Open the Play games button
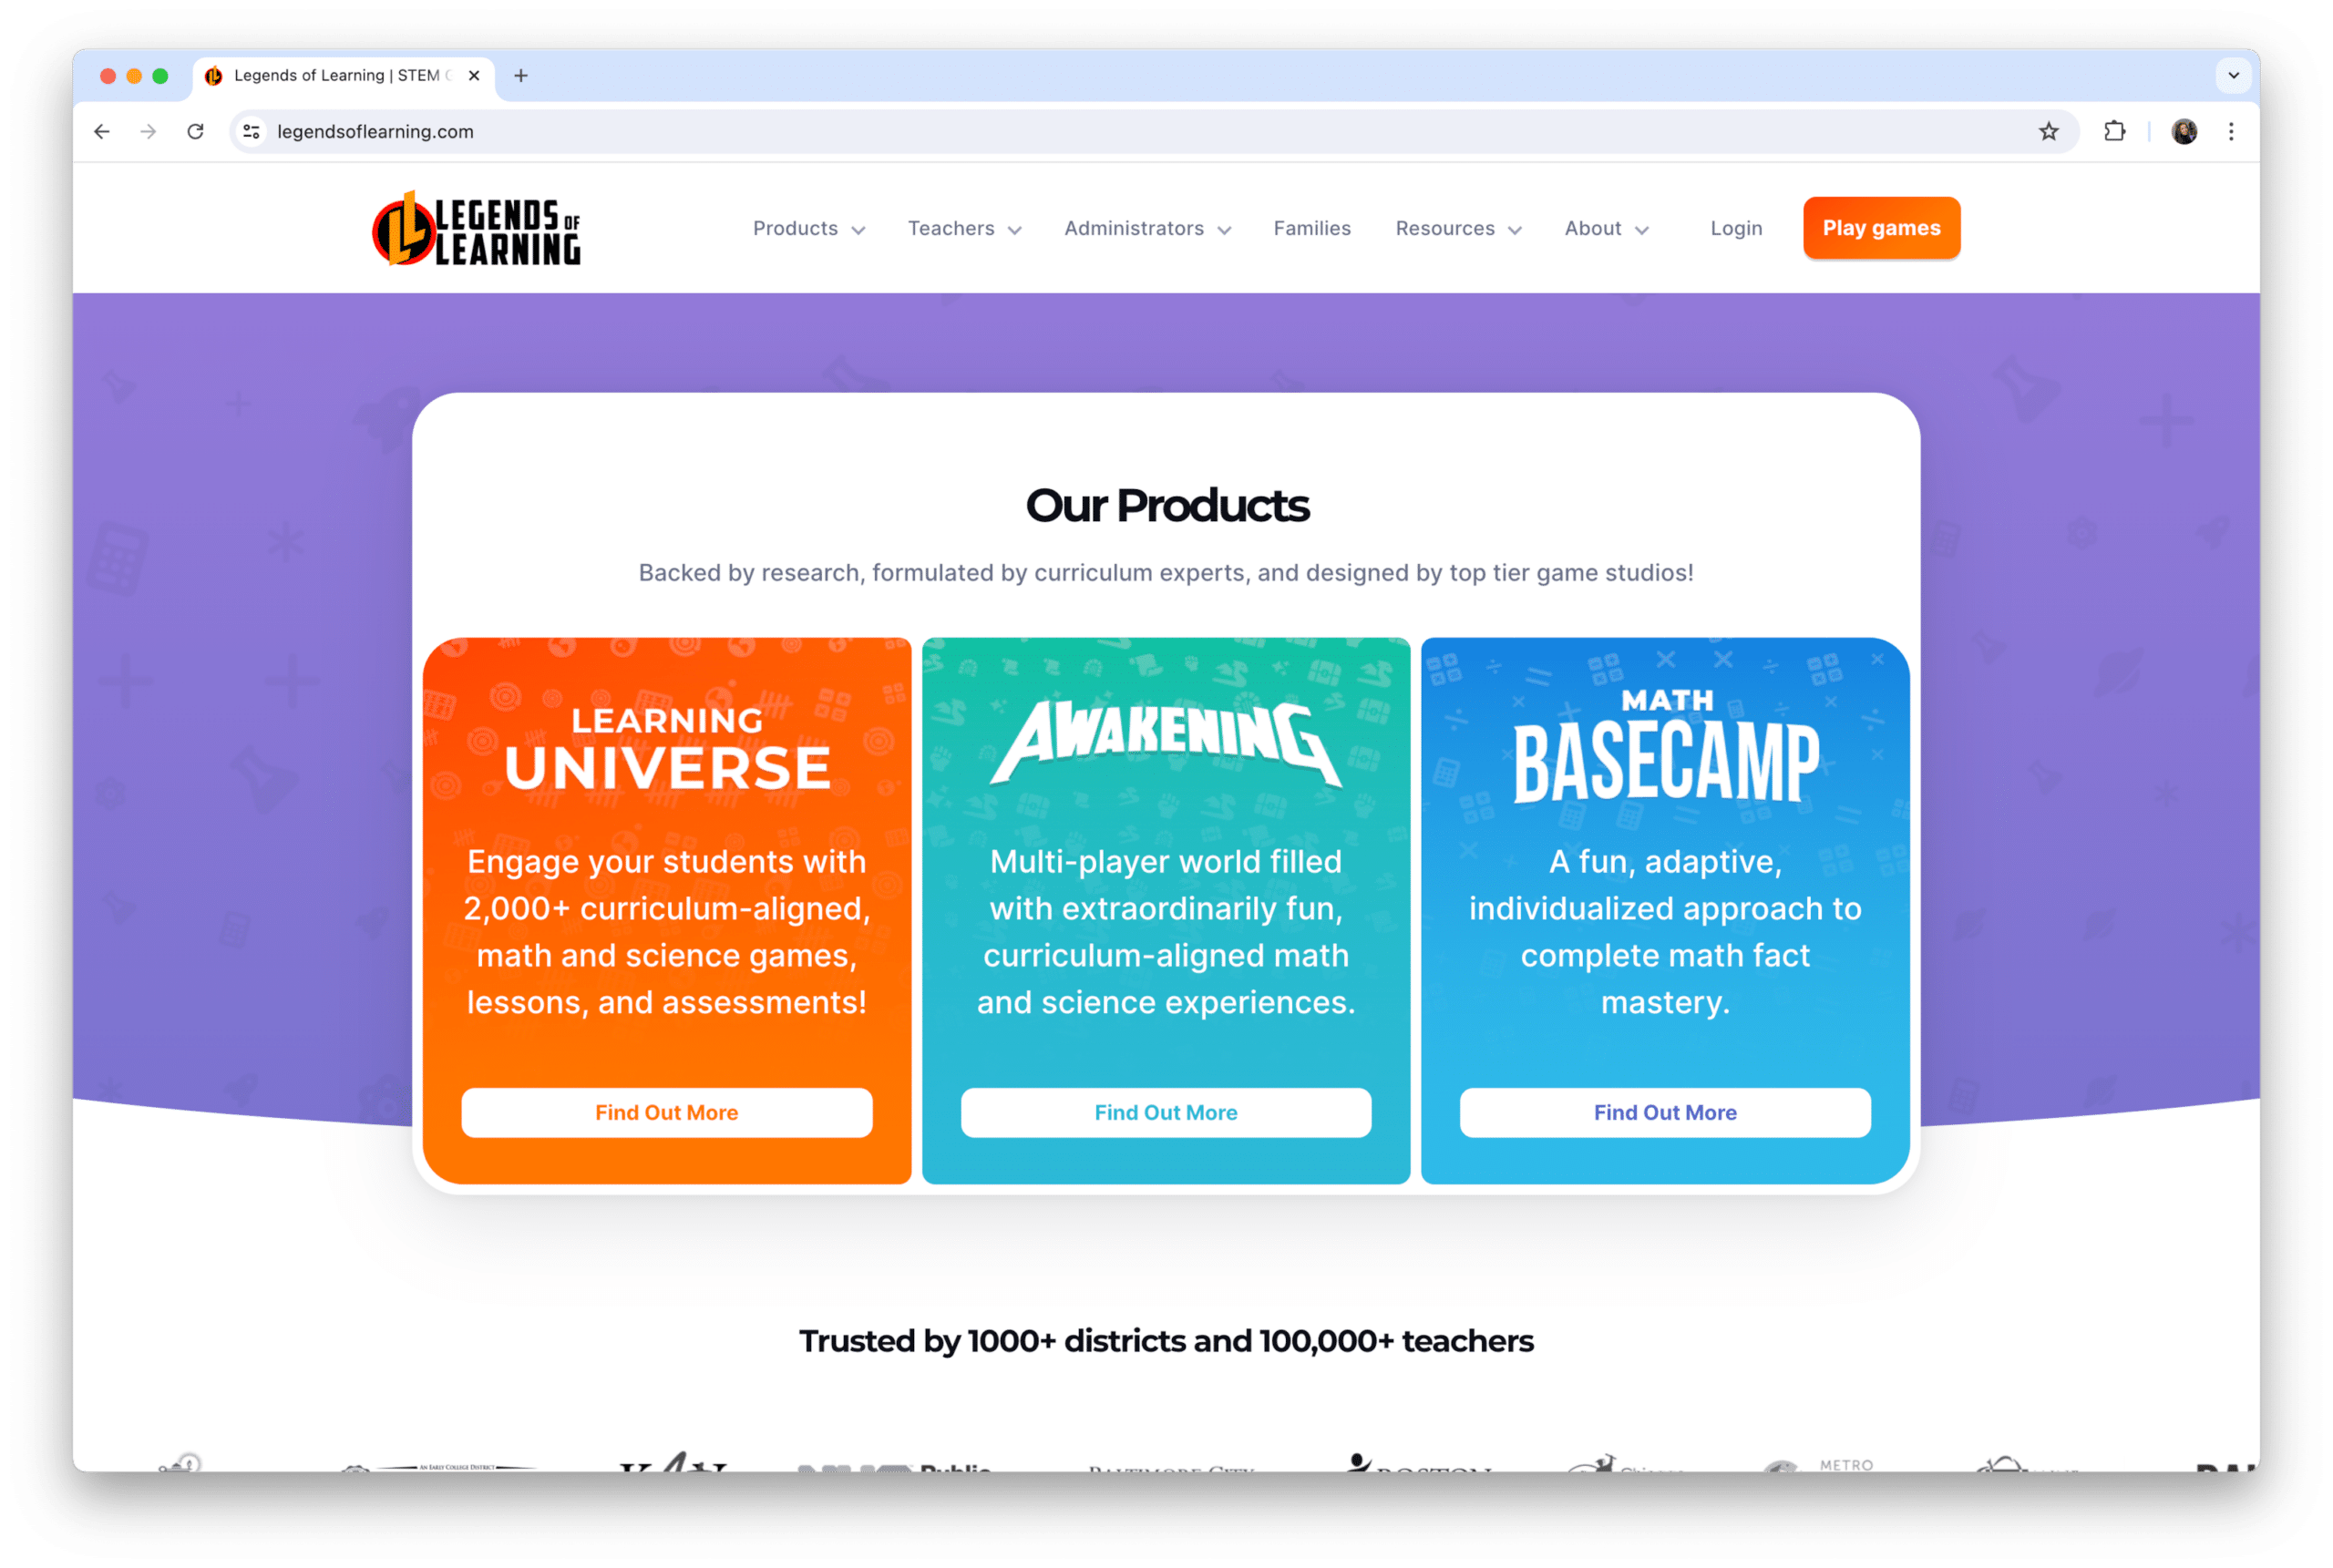The height and width of the screenshot is (1568, 2333). click(1880, 228)
